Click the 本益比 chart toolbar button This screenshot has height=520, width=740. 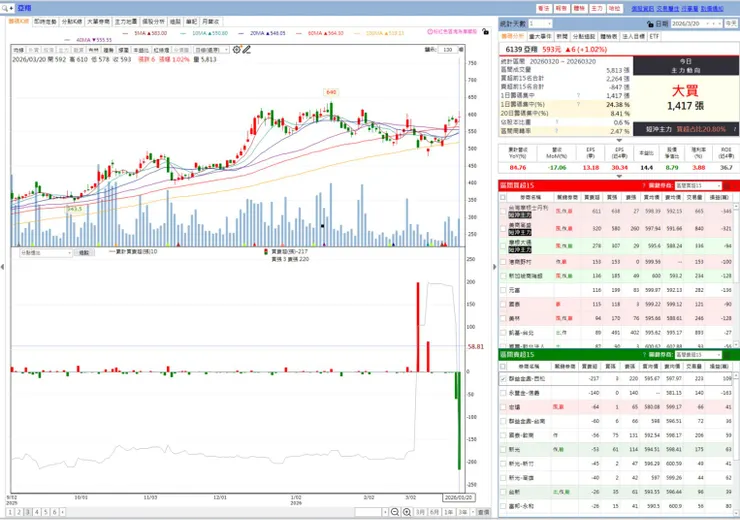pyautogui.click(x=141, y=50)
